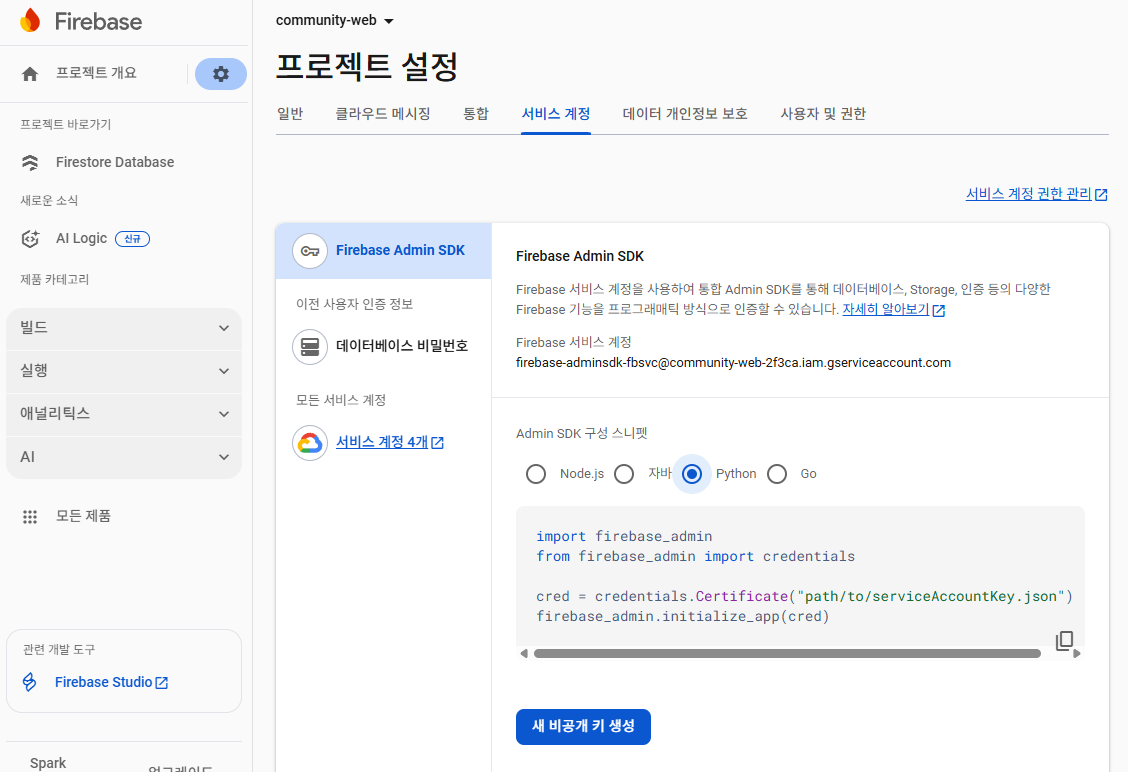Click the key icon for Firebase Admin SDK

coord(310,251)
